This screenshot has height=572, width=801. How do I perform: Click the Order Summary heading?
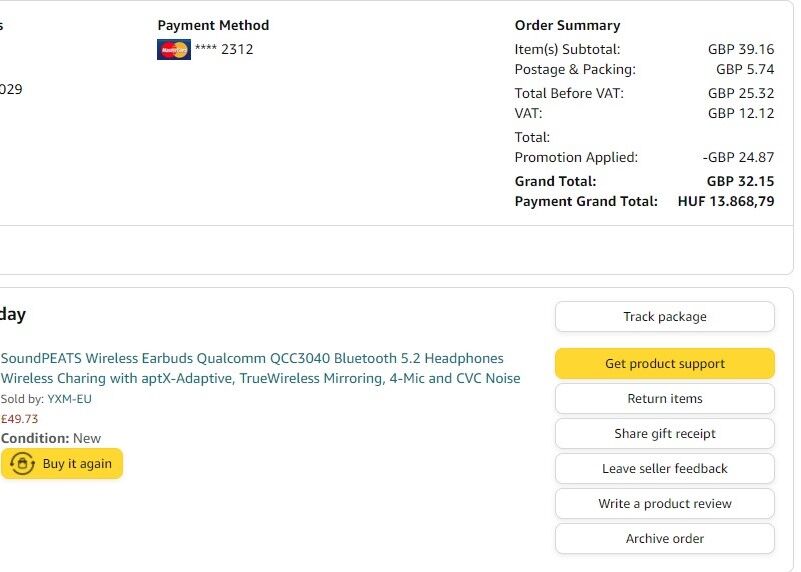(567, 26)
